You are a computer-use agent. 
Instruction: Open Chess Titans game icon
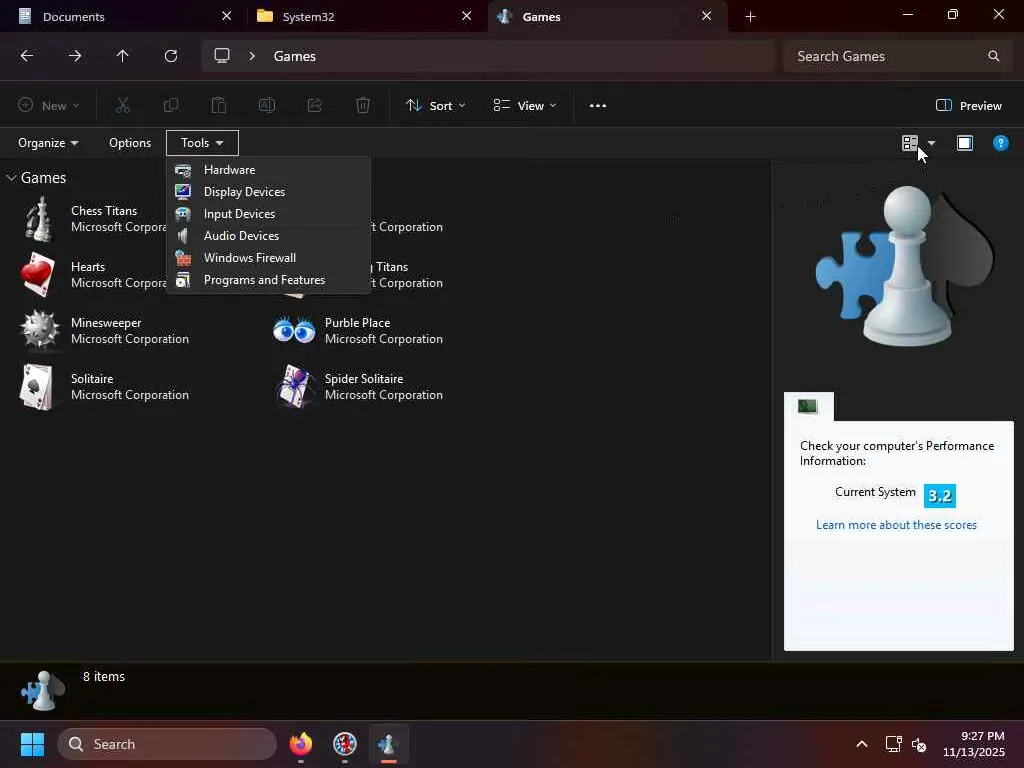[x=39, y=219]
